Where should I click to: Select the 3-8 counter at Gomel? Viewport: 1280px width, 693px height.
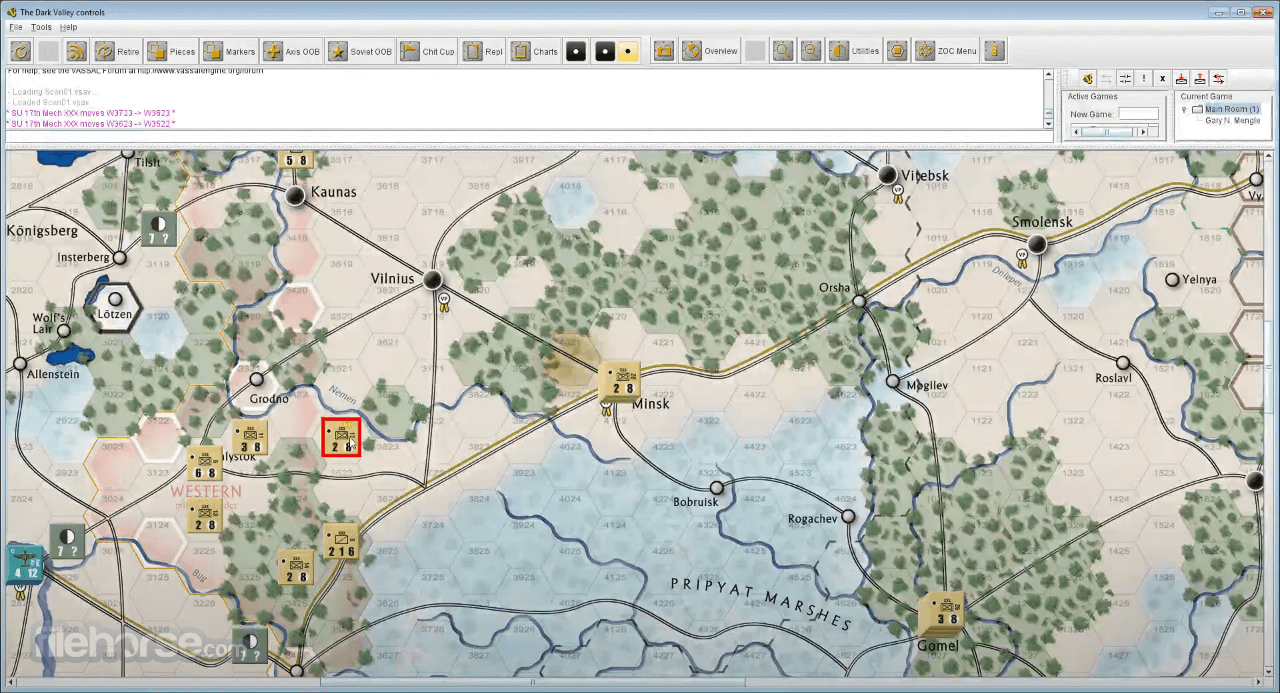pyautogui.click(x=942, y=613)
